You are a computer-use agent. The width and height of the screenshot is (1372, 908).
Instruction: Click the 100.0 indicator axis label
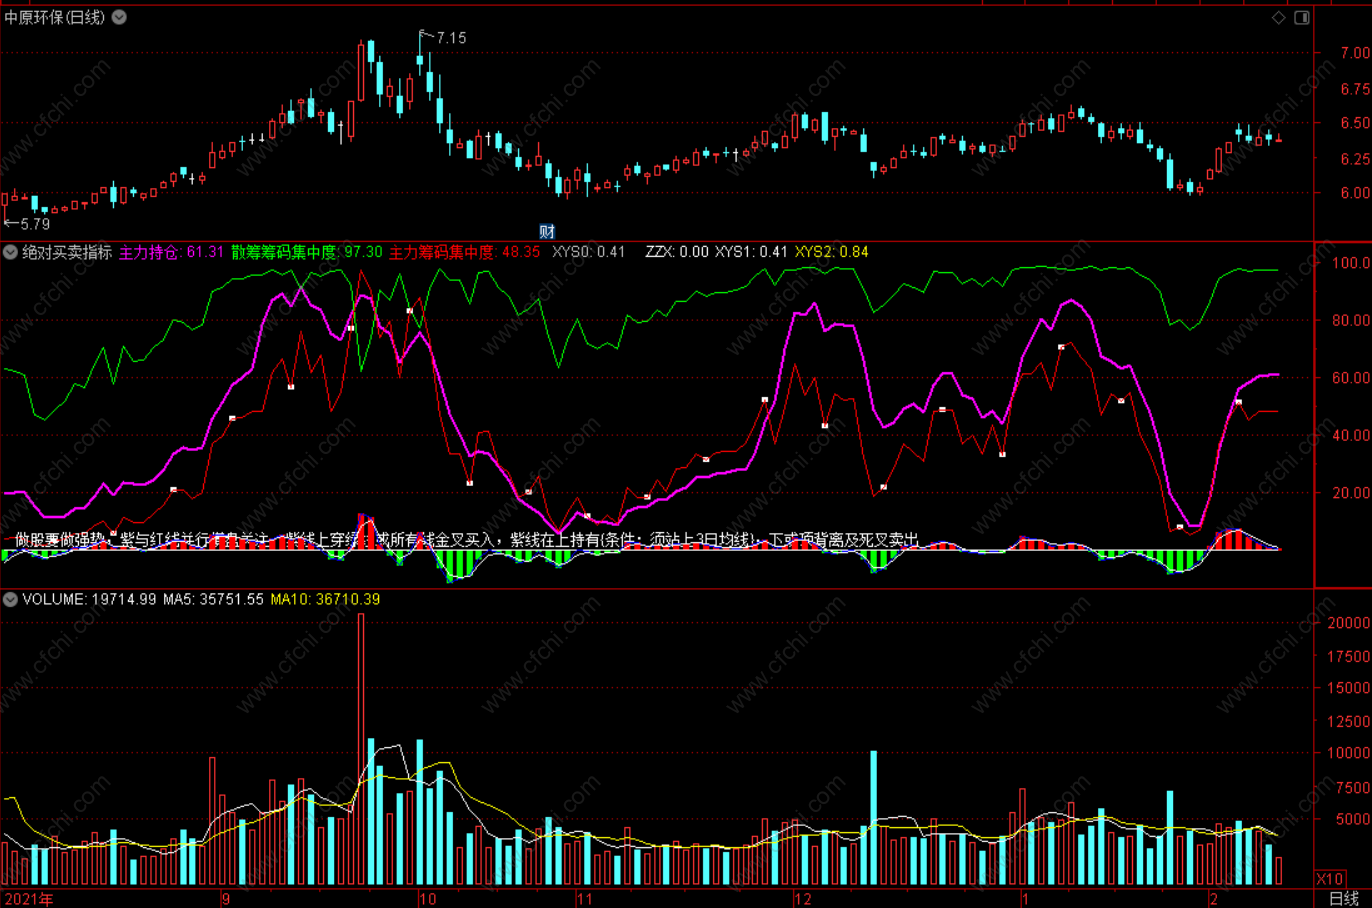coord(1352,263)
